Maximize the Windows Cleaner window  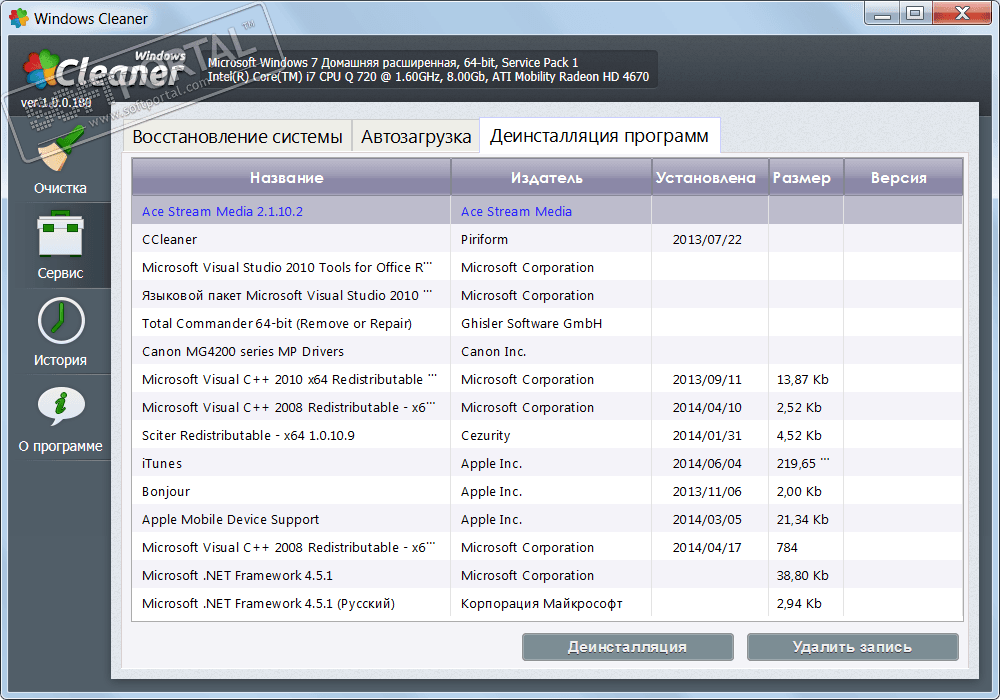tap(915, 13)
